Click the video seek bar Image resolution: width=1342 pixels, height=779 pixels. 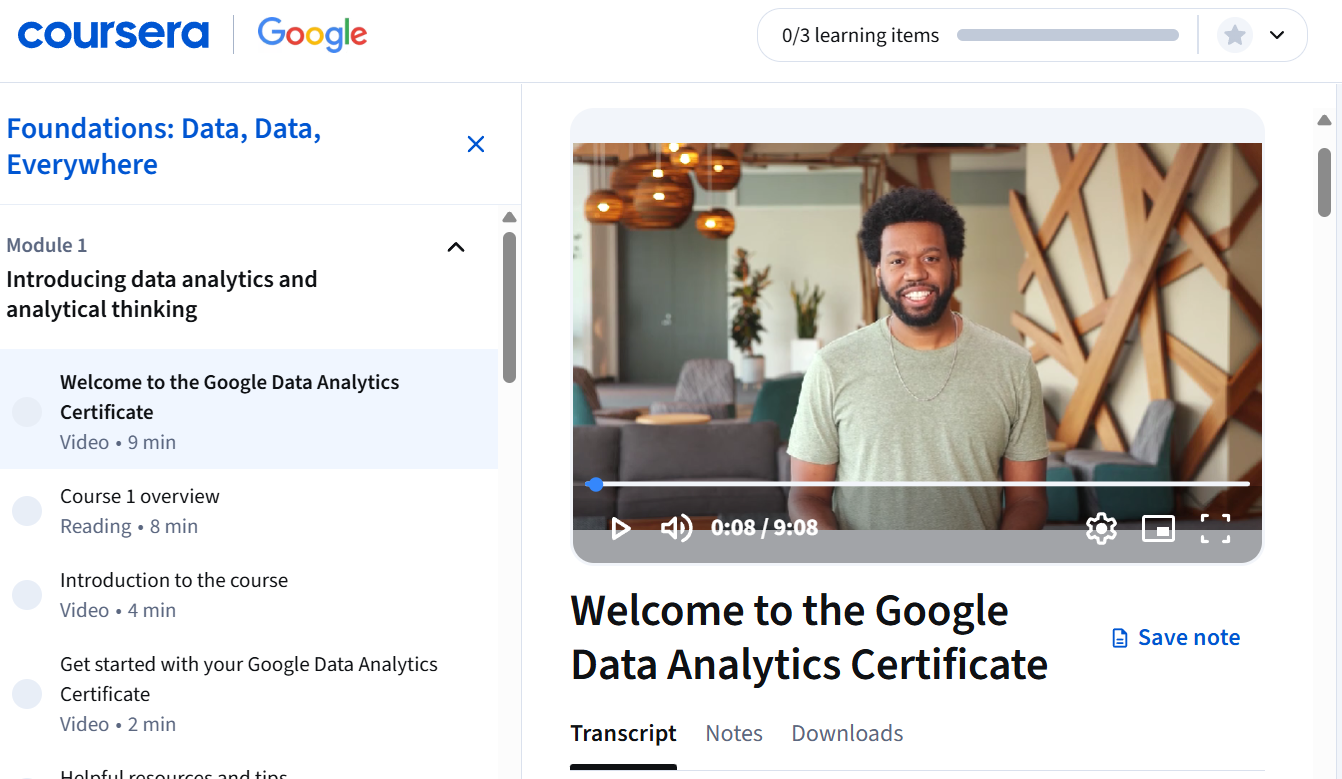(917, 484)
